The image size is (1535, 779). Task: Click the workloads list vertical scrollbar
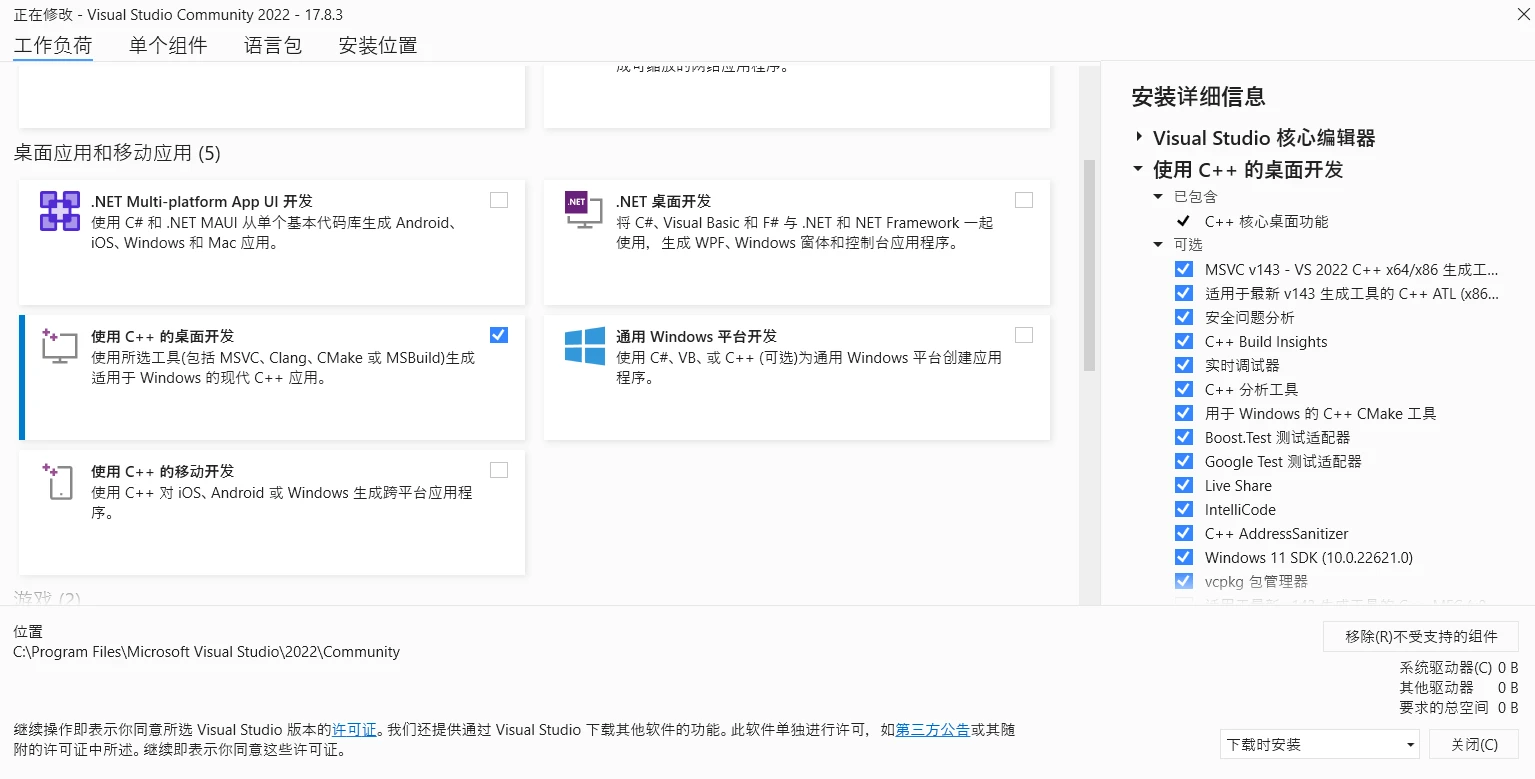1089,266
